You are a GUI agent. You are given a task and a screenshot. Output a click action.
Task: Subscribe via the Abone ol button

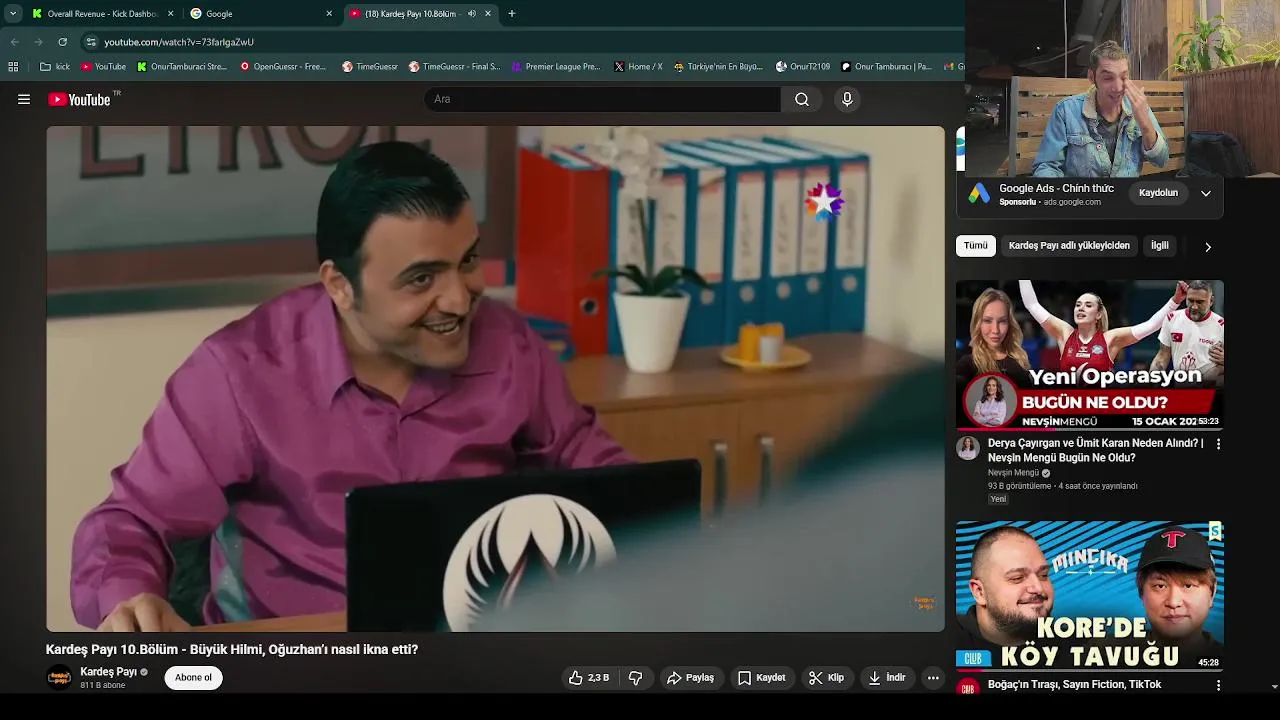(x=193, y=678)
